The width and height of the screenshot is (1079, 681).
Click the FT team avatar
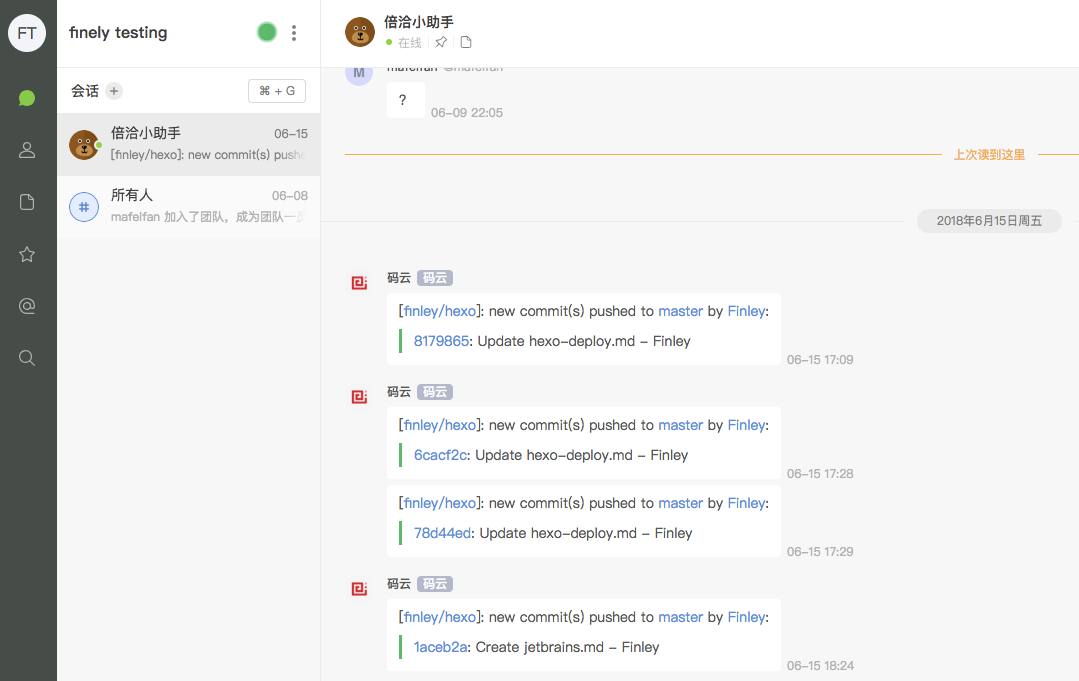pos(27,33)
